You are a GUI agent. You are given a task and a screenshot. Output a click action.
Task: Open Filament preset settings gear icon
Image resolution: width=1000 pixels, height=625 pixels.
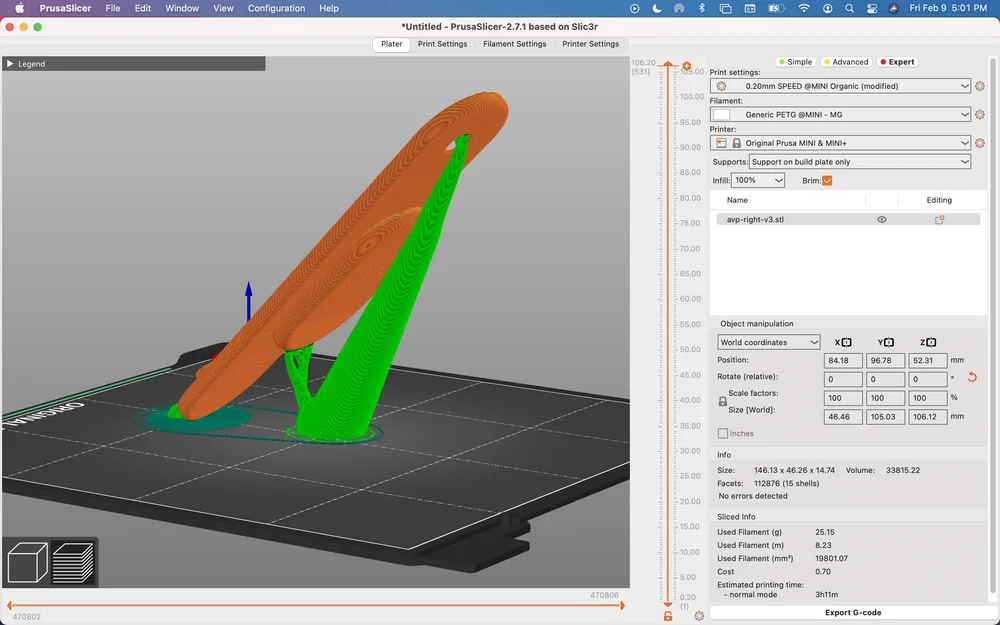[980, 115]
